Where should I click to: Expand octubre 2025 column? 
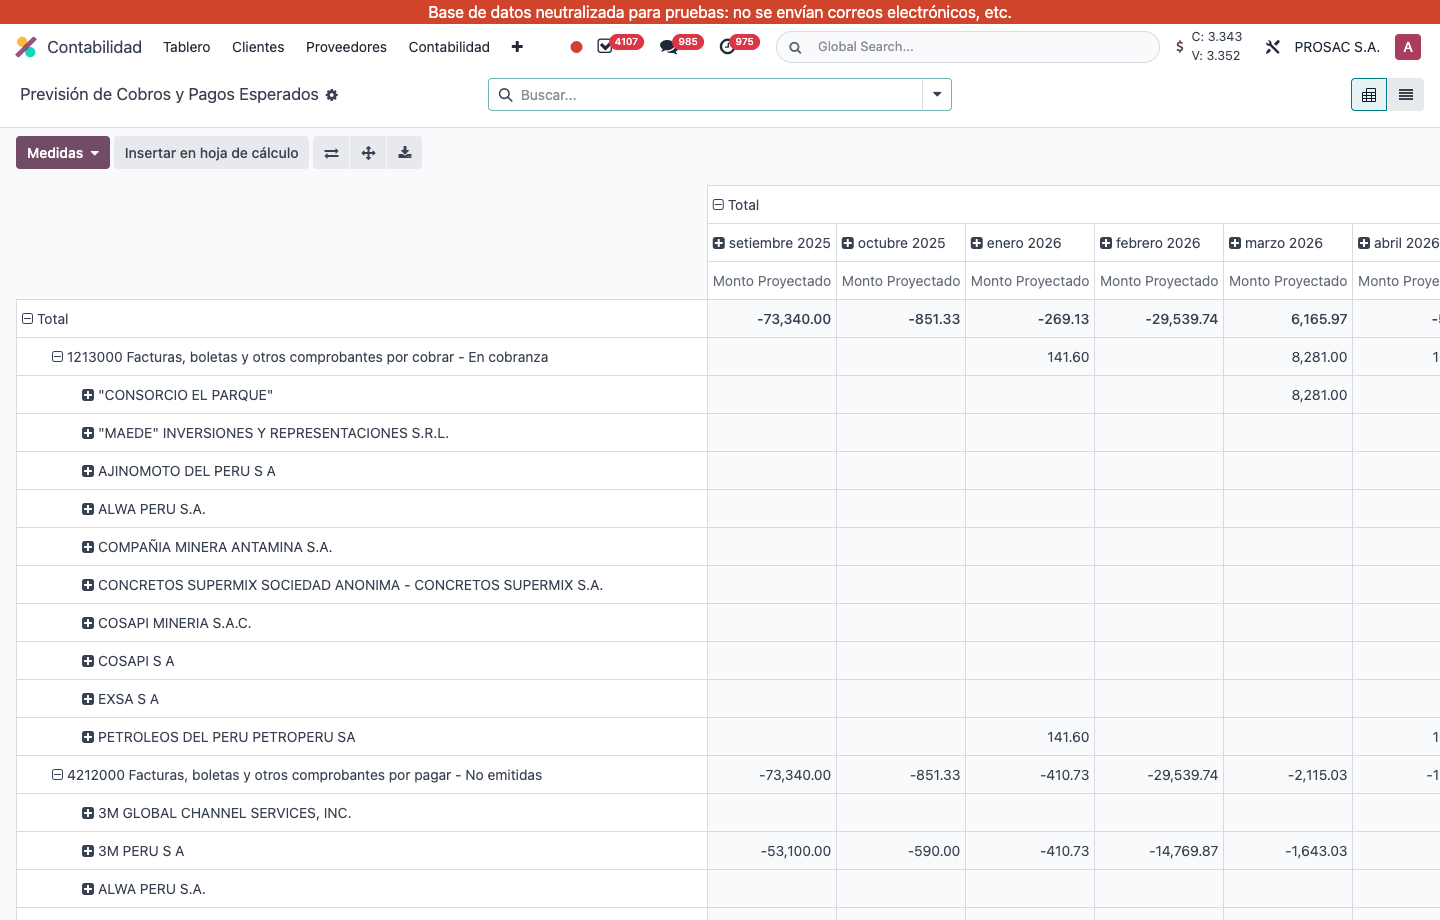pos(848,243)
